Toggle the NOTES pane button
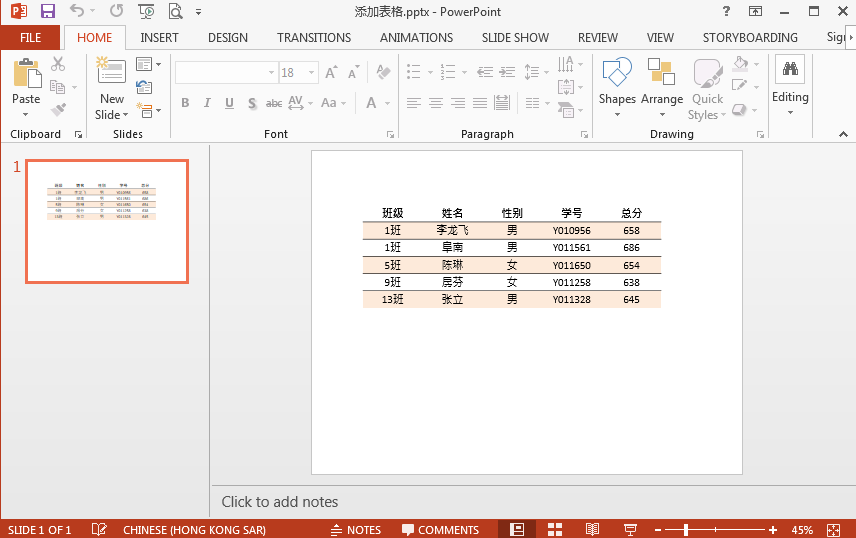Screen dimensions: 856x538 pos(356,530)
